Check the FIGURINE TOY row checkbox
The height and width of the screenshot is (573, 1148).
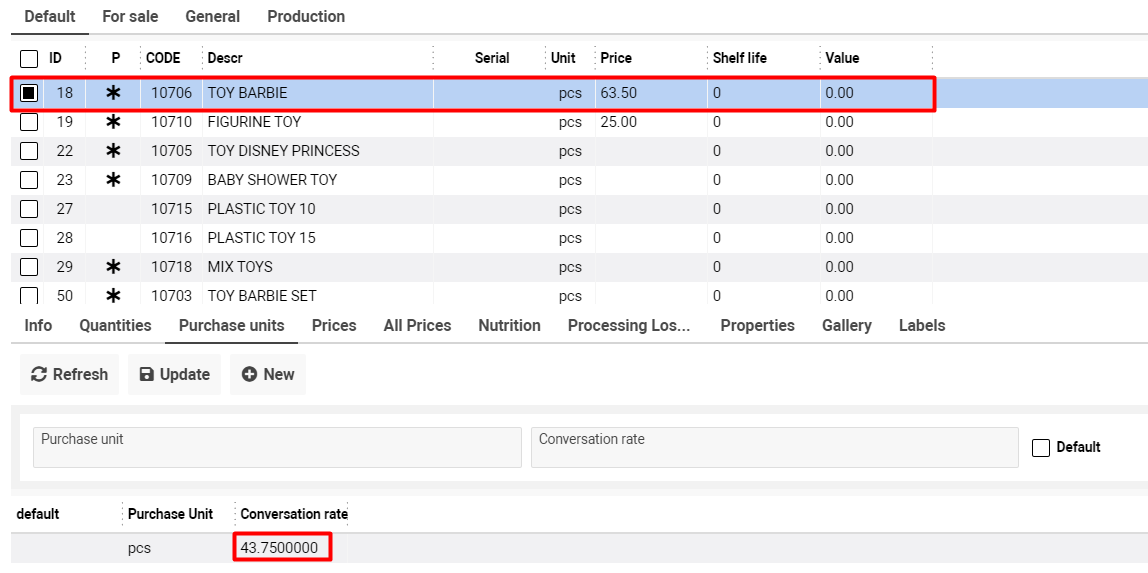tap(29, 122)
